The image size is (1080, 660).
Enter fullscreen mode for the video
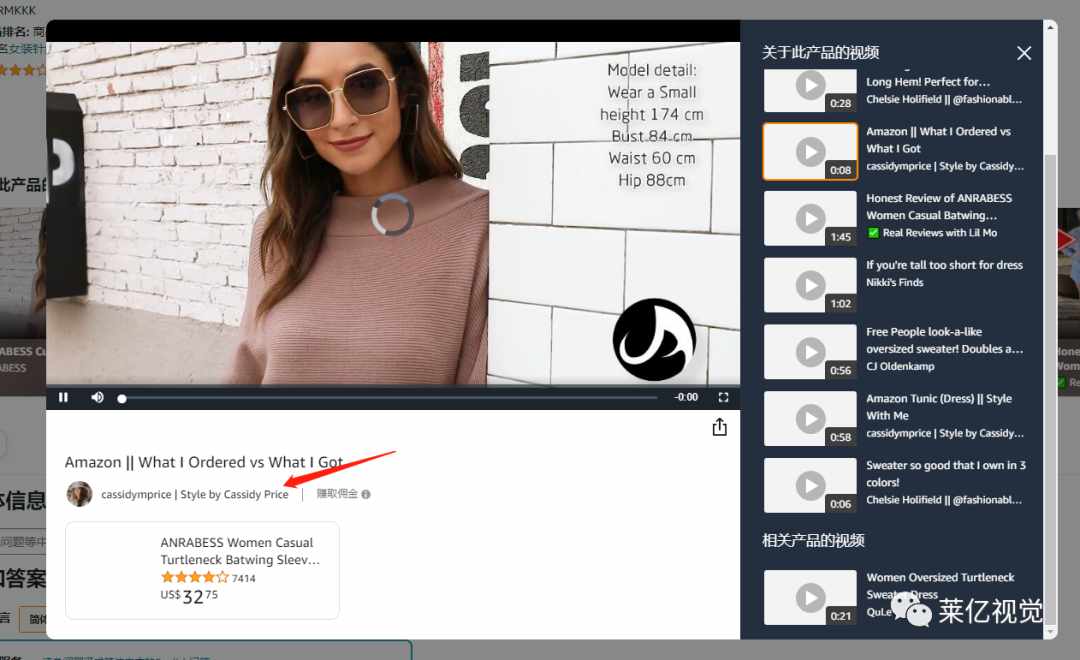(723, 398)
